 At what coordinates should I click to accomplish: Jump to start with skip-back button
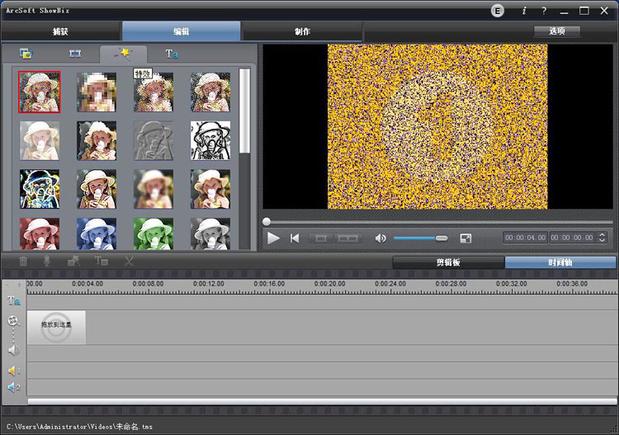(x=294, y=238)
